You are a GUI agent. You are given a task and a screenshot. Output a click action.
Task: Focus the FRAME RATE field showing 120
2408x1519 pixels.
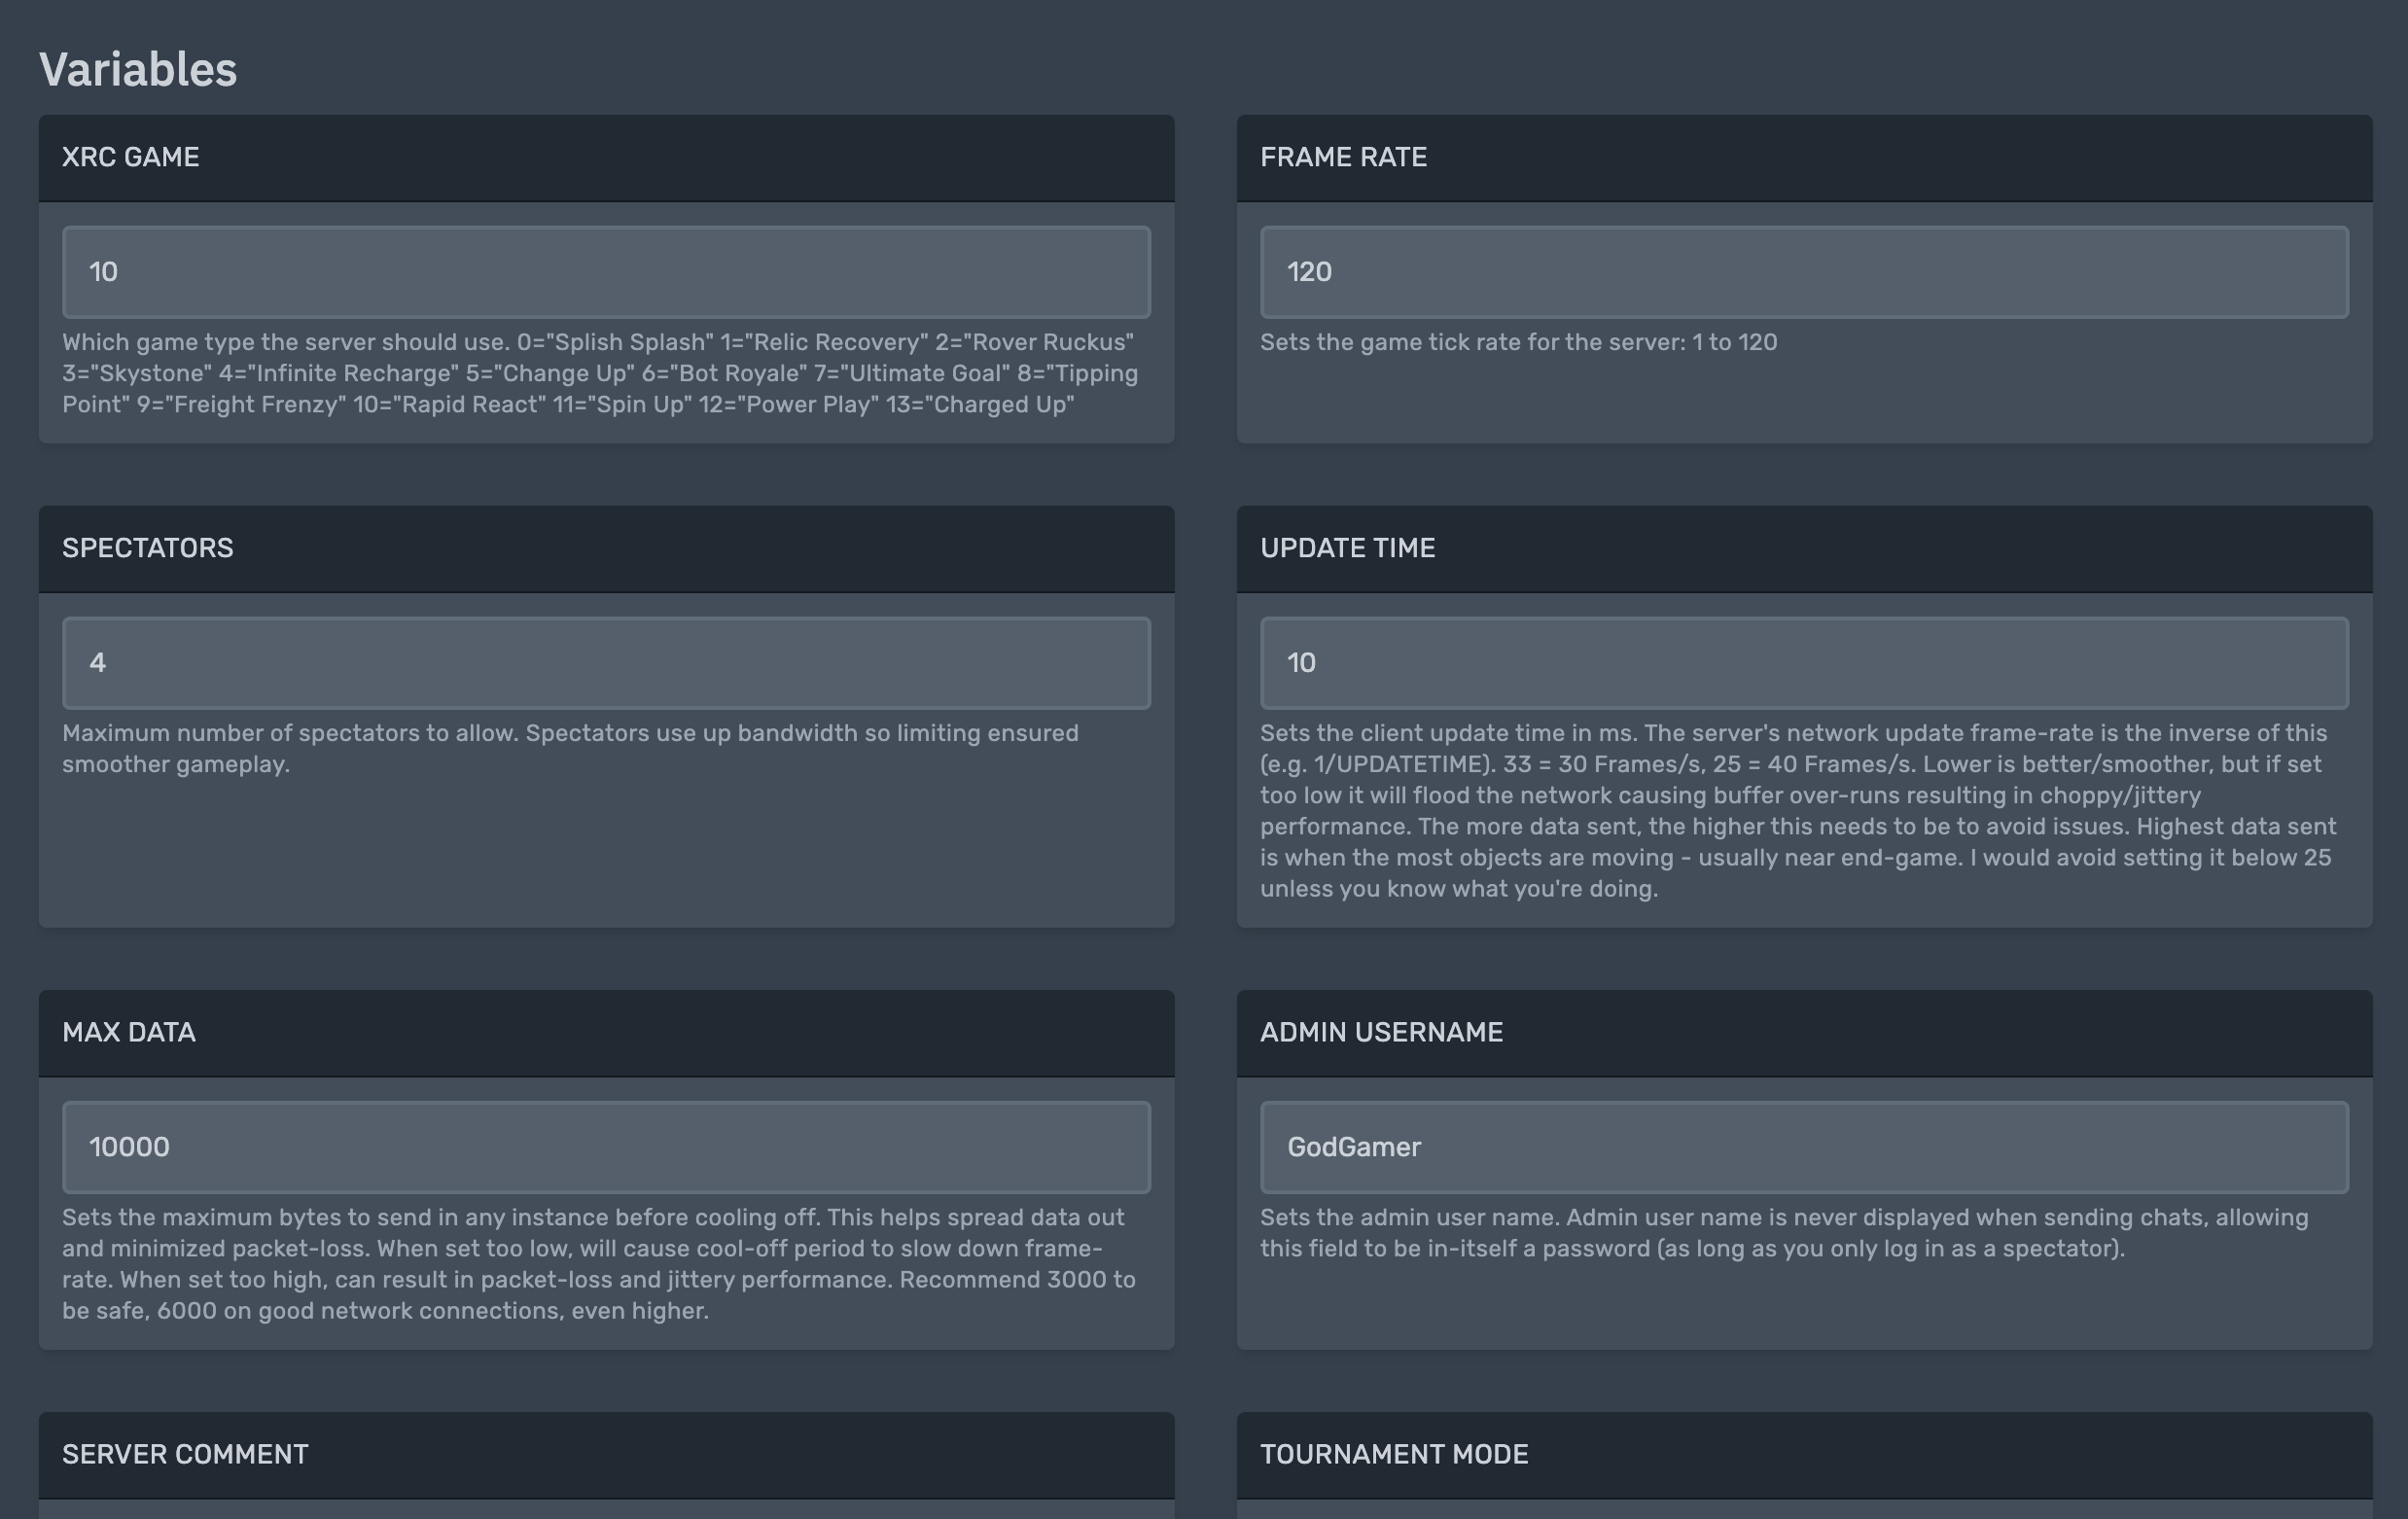coord(1803,272)
